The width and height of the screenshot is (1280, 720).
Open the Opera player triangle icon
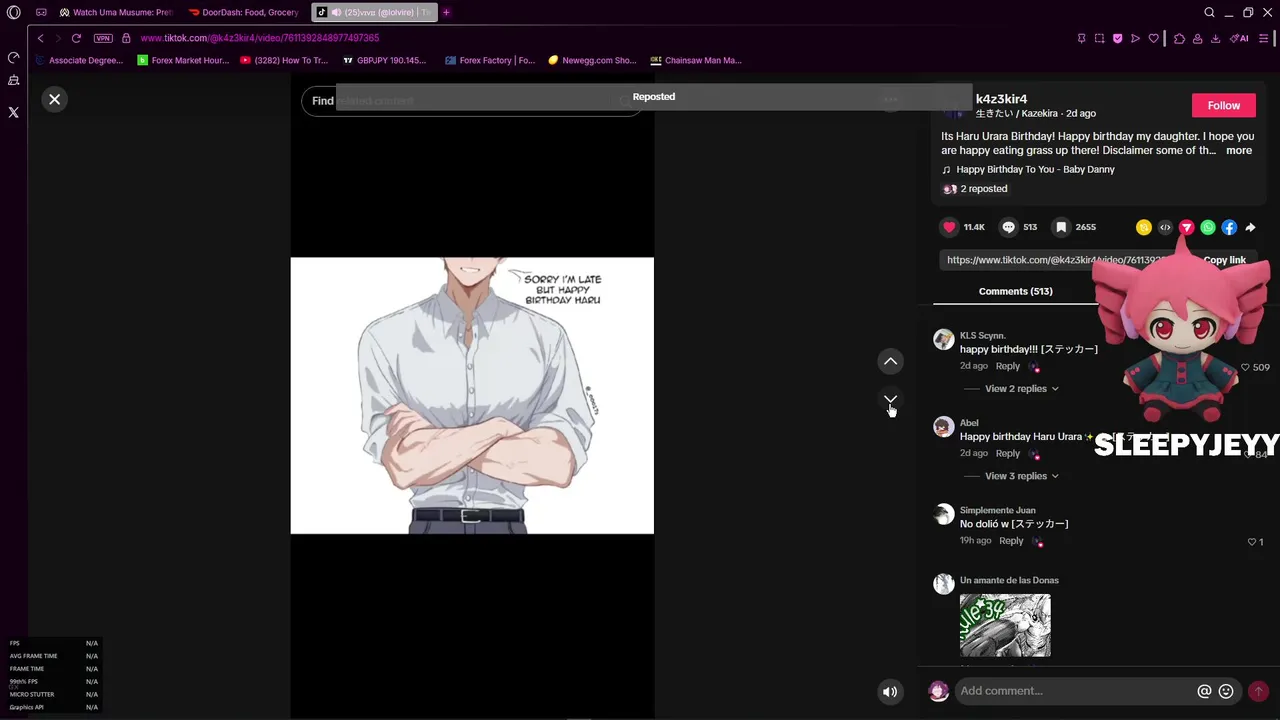(x=1135, y=38)
